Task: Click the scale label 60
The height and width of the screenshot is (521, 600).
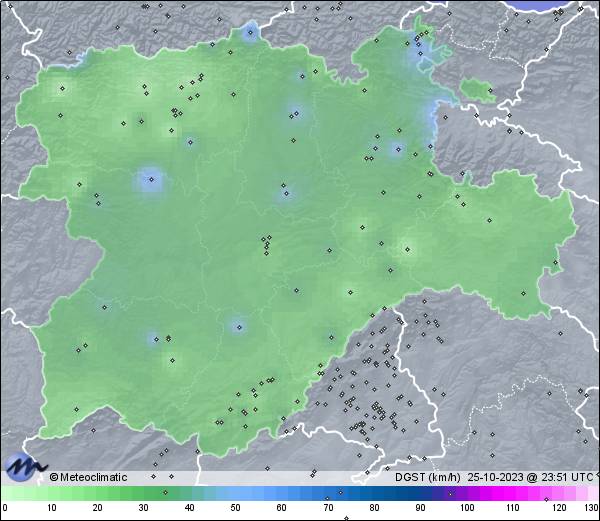Action: tap(282, 508)
